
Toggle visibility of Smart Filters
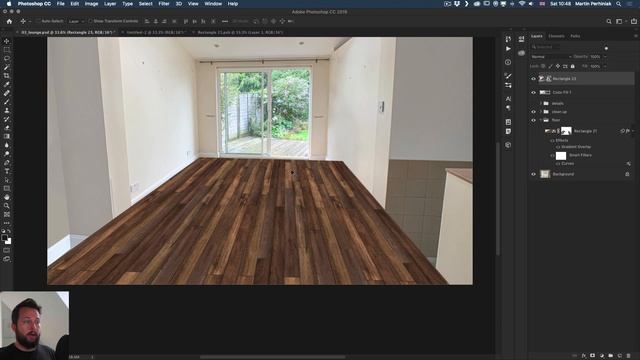point(552,156)
